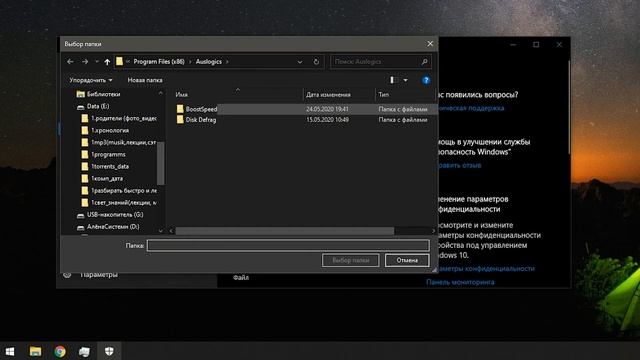Change the view layout icon
The width and height of the screenshot is (640, 360).
pyautogui.click(x=393, y=80)
